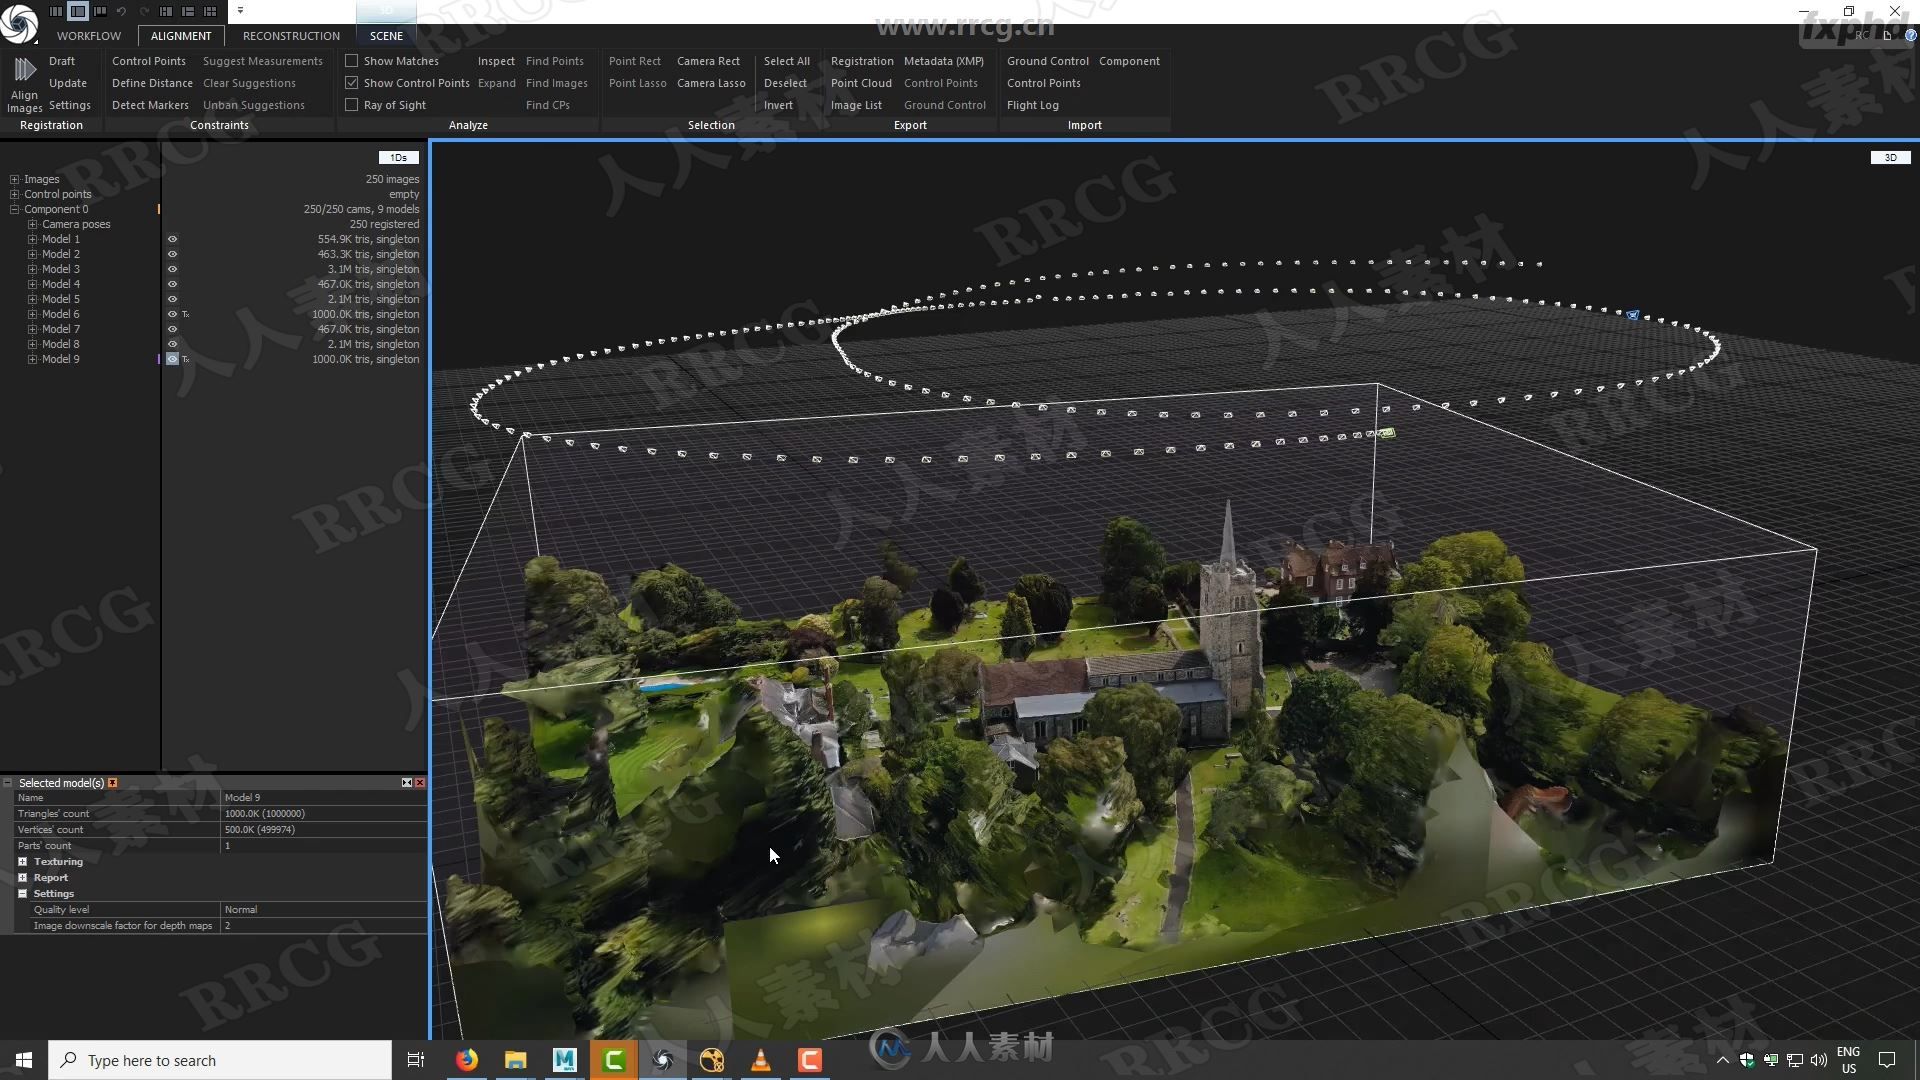Enable Ray of Sight checkbox
The width and height of the screenshot is (1920, 1080).
point(349,104)
